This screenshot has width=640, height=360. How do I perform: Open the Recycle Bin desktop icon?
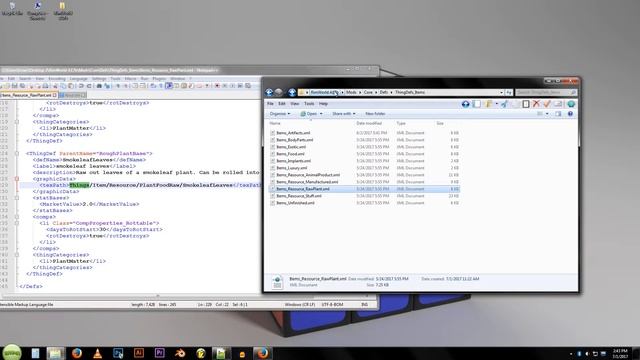12,9
